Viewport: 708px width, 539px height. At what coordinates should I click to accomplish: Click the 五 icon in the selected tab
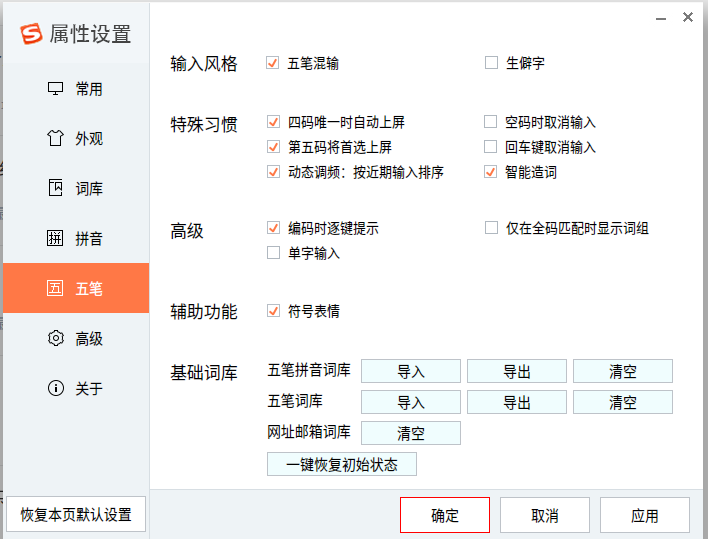pos(56,288)
